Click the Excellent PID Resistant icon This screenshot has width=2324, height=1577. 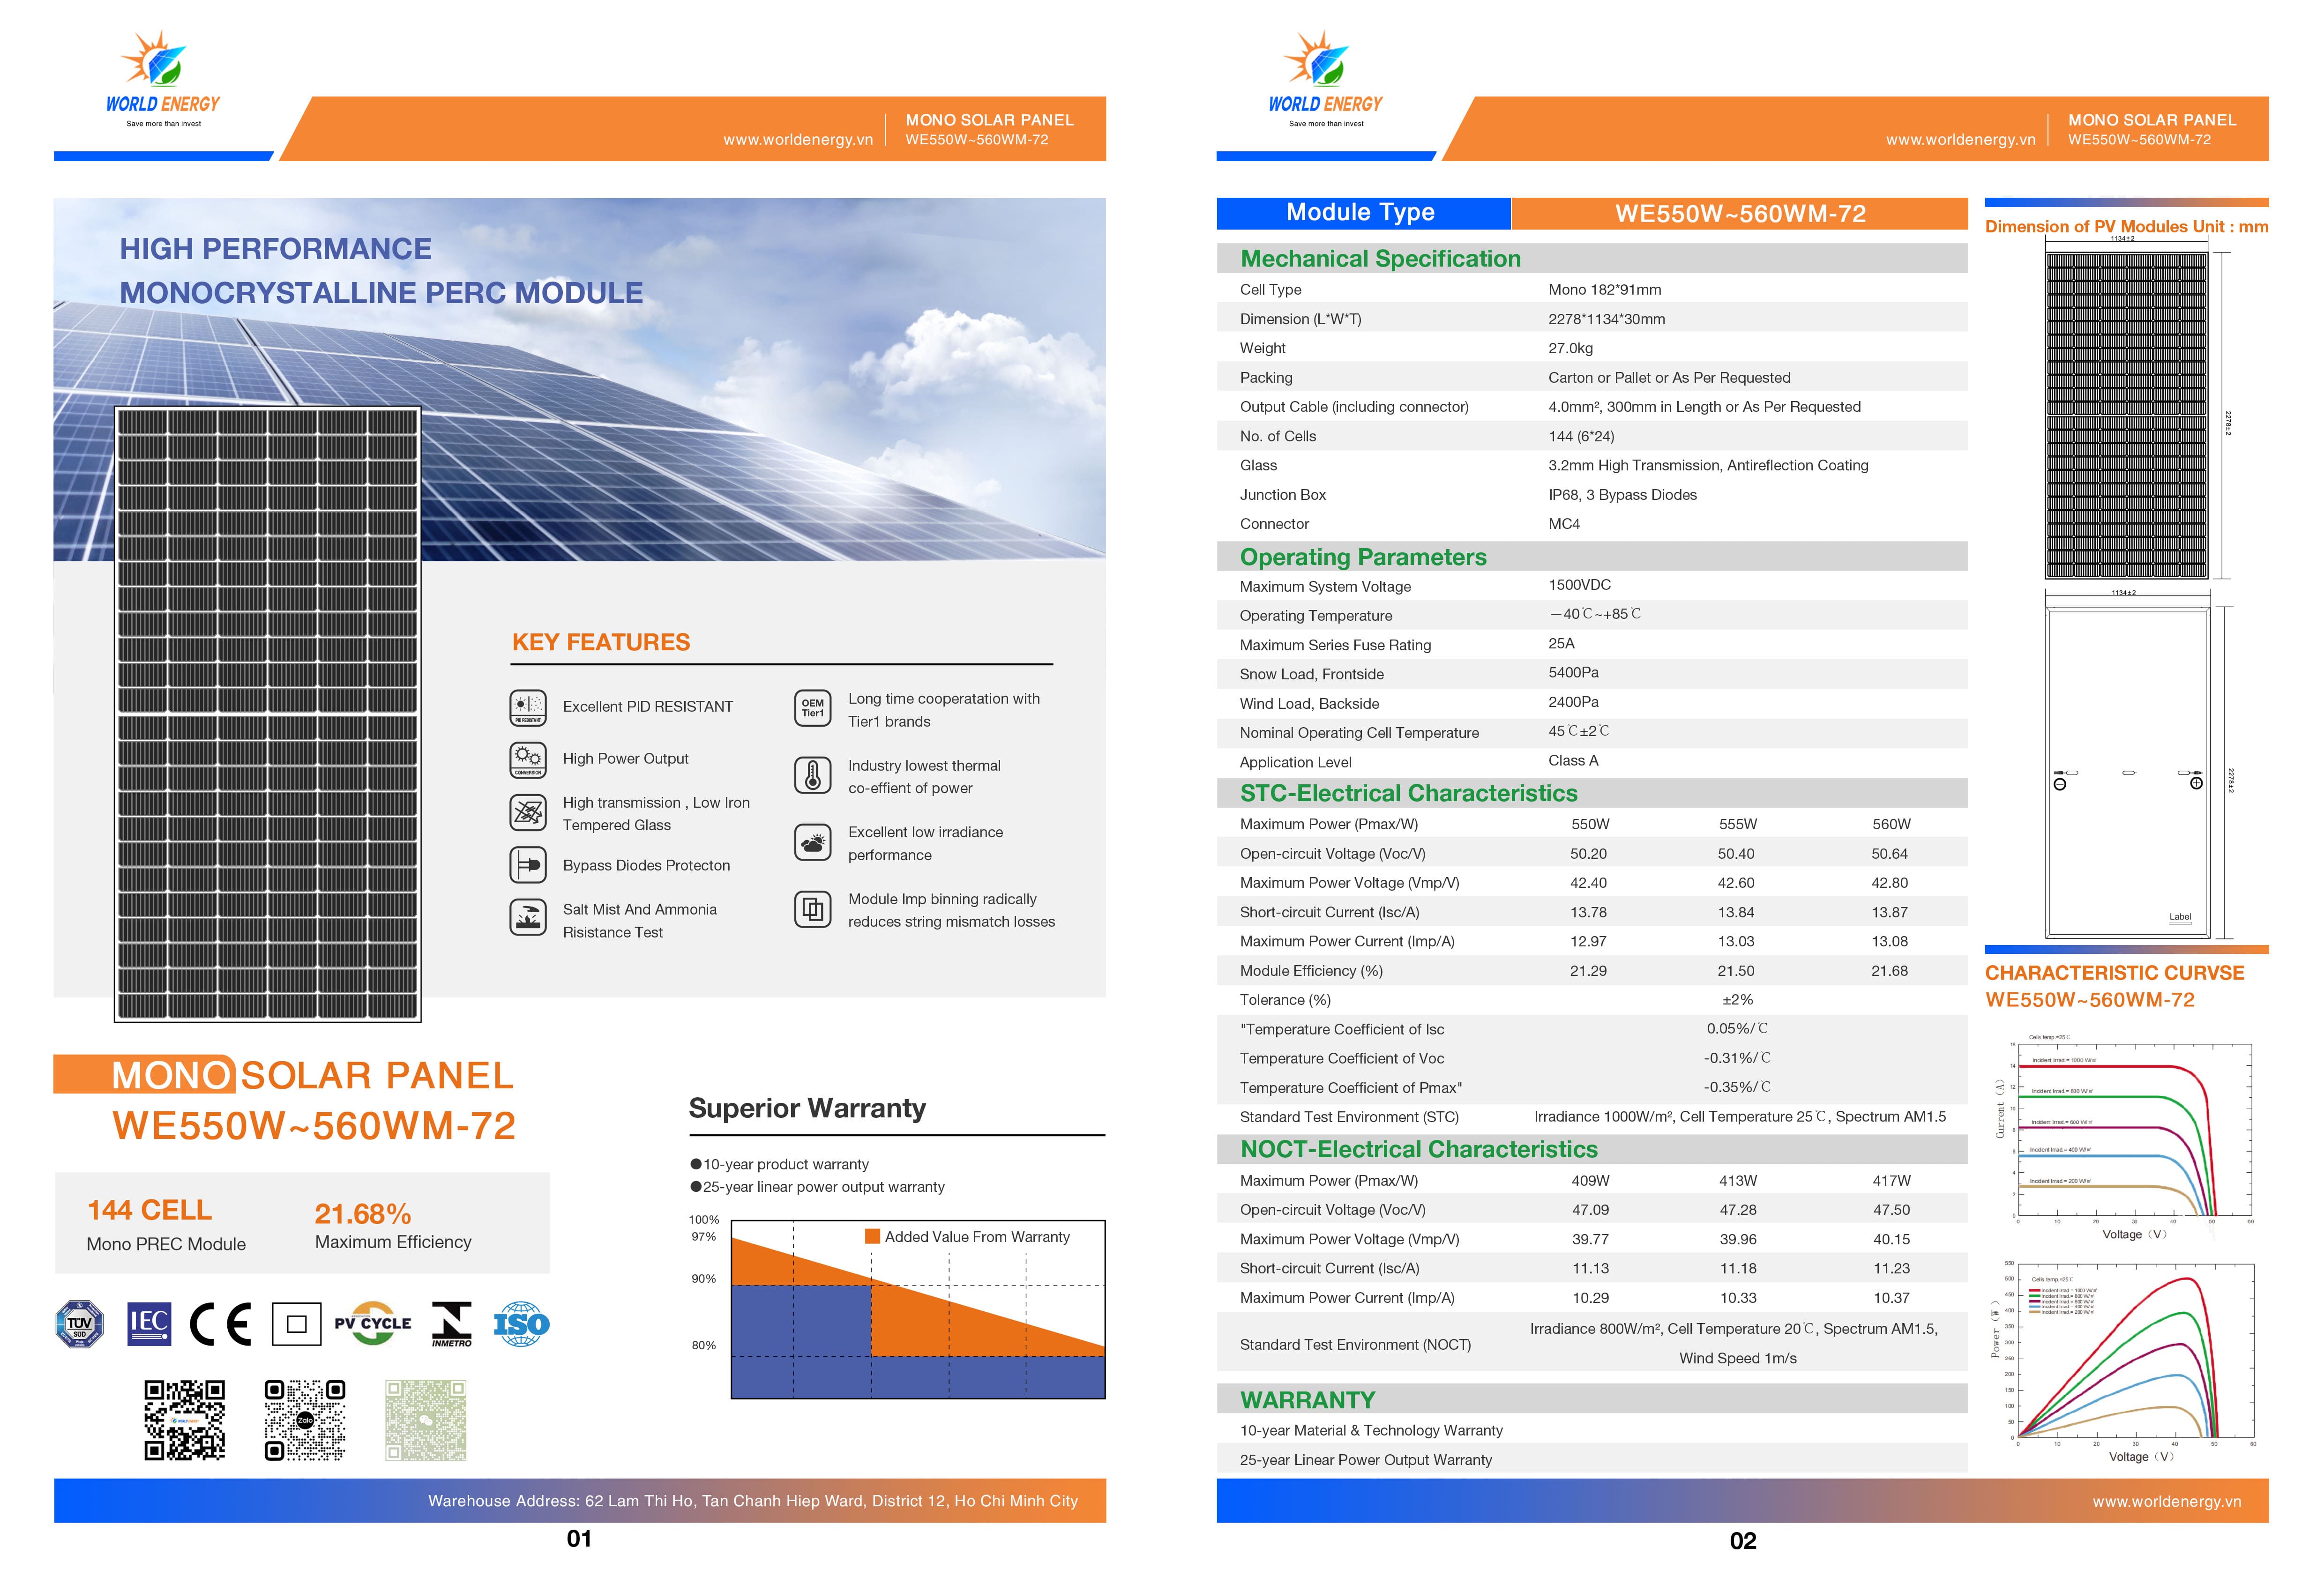527,707
